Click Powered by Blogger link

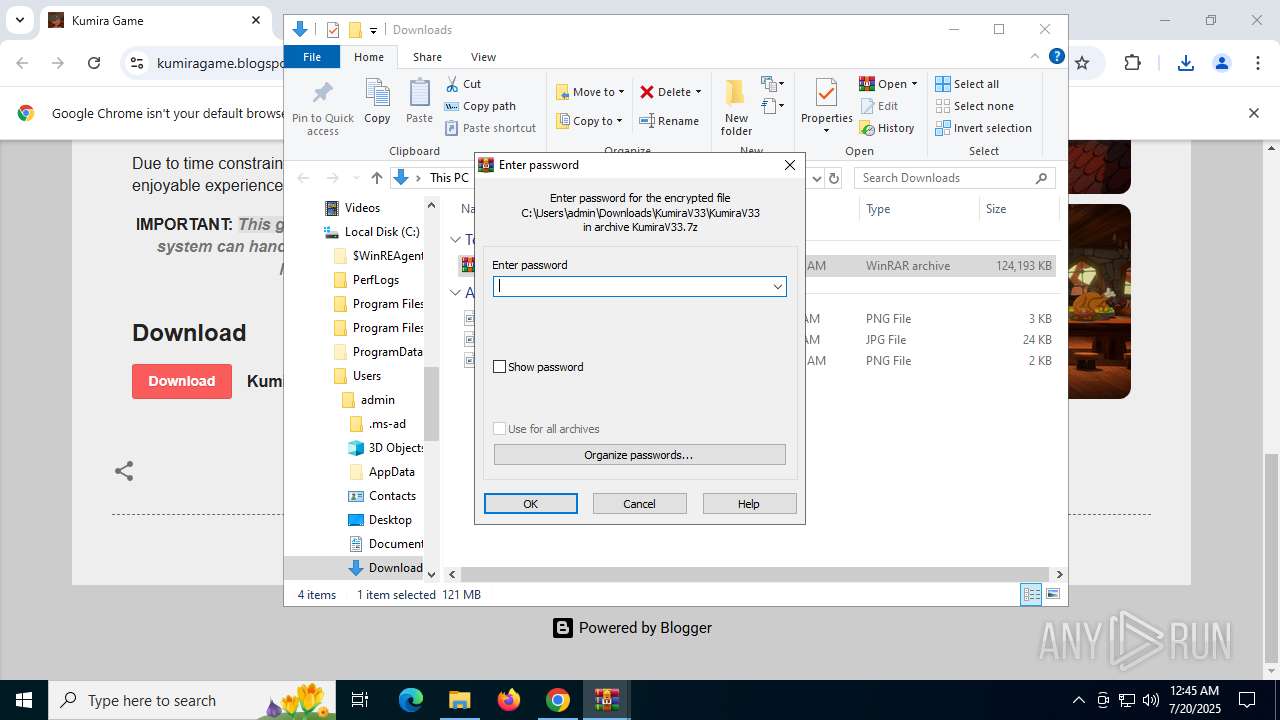633,628
